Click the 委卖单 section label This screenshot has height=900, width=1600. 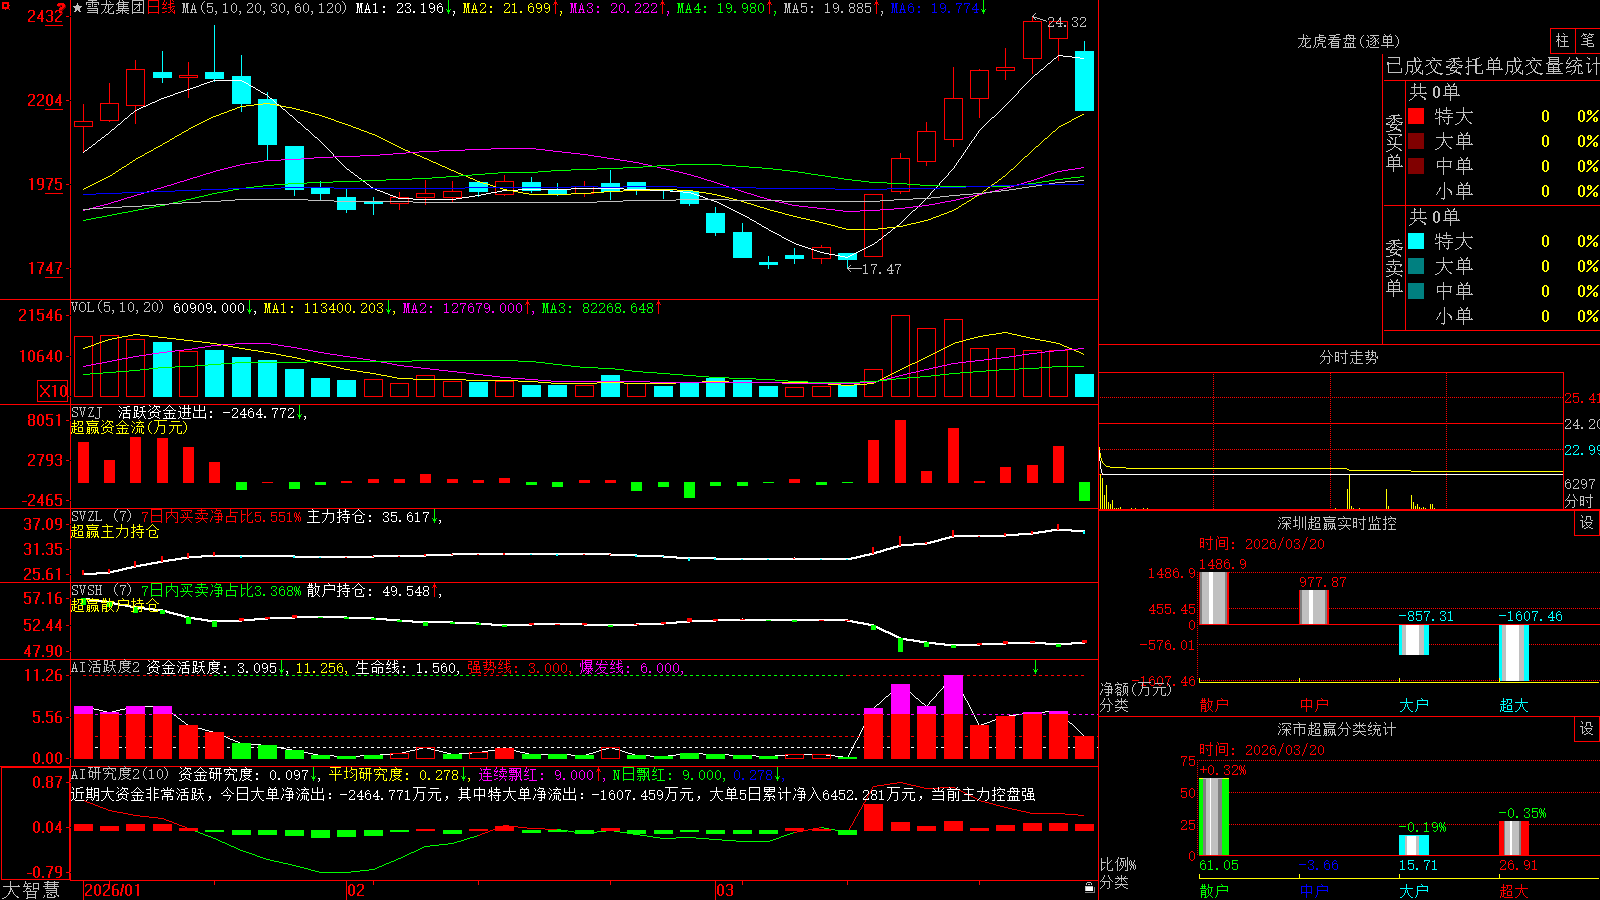1394,267
